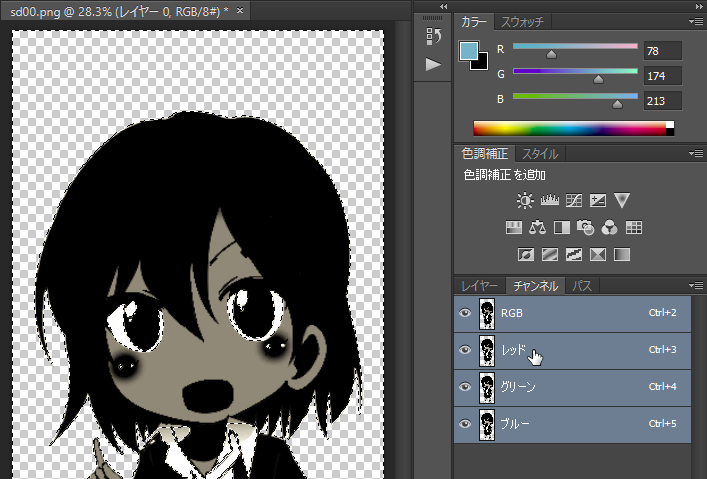Open the Channels panel flyout menu

click(x=696, y=286)
